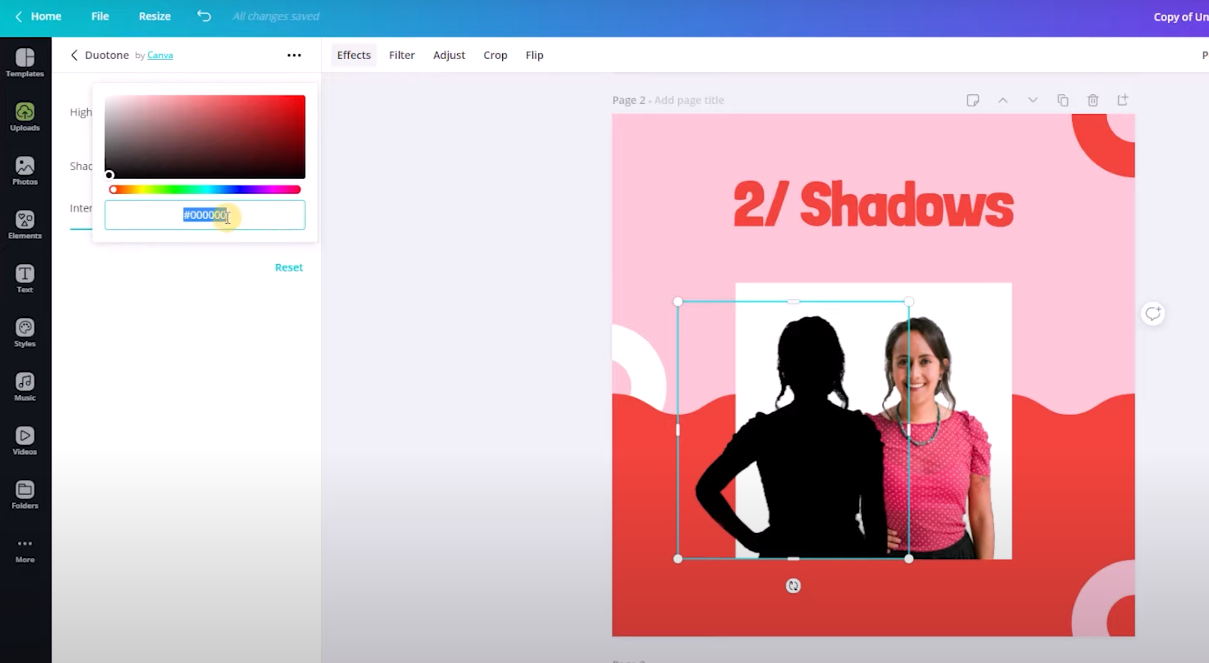Select the Crop option
This screenshot has width=1209, height=663.
(x=496, y=55)
